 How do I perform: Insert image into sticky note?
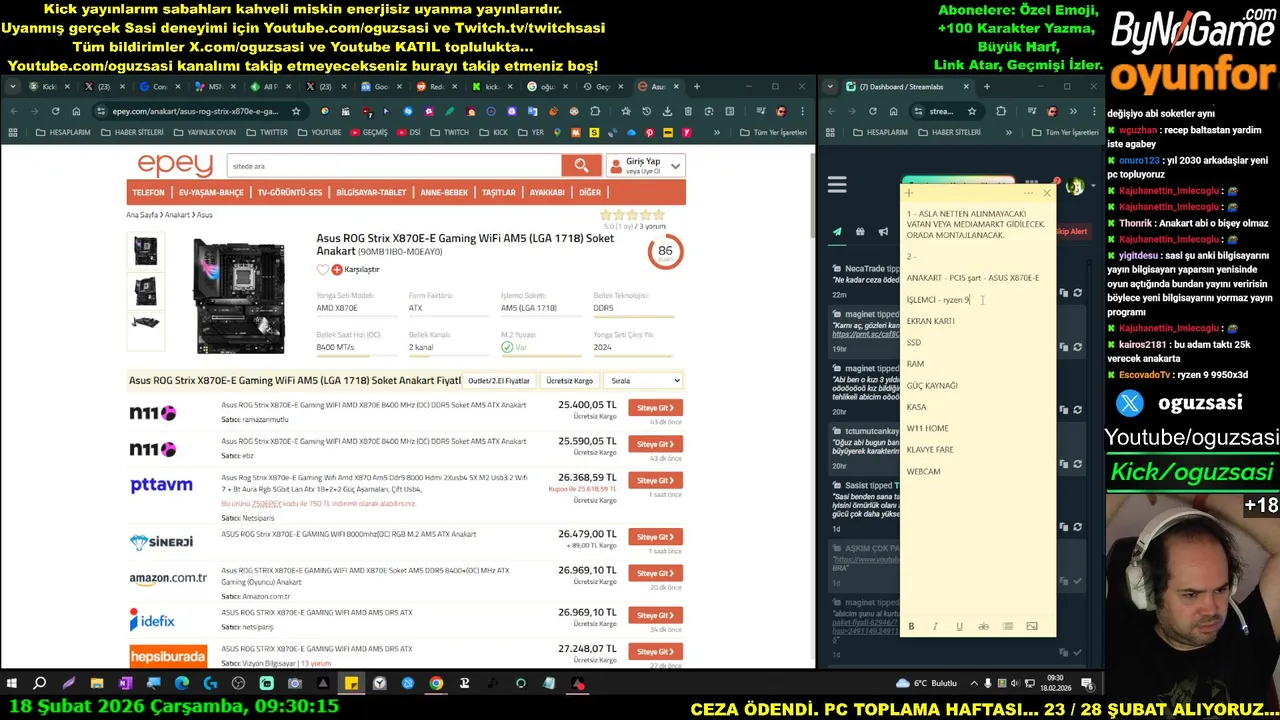coord(1032,626)
